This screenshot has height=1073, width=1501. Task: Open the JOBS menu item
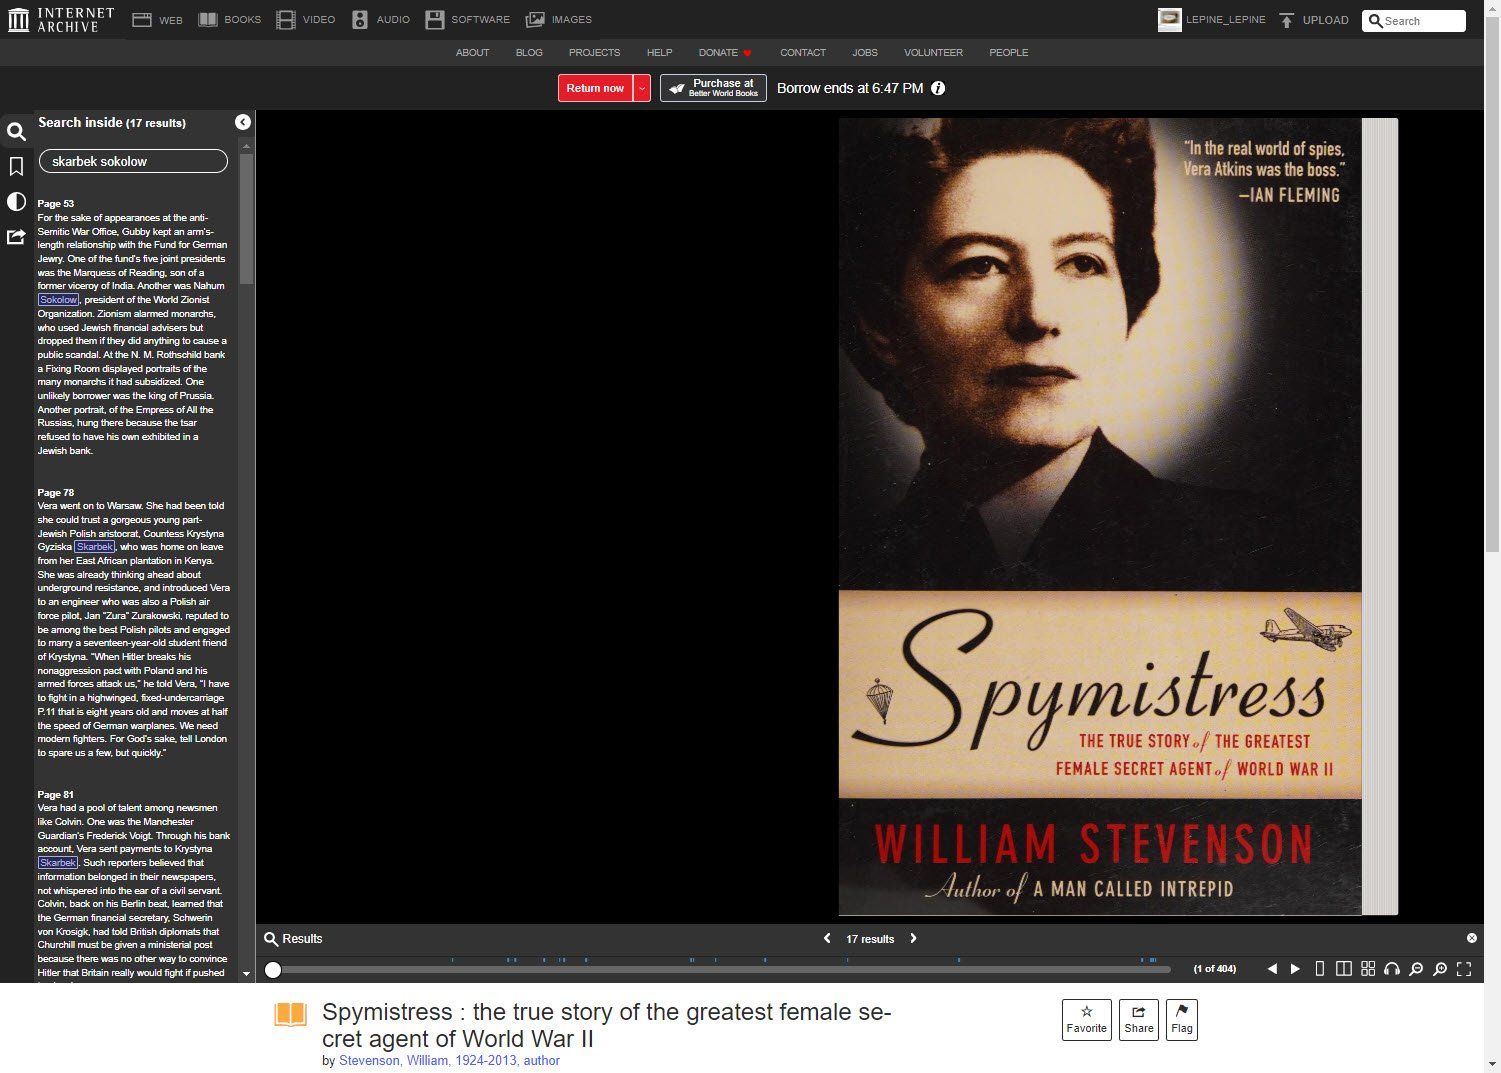(865, 52)
